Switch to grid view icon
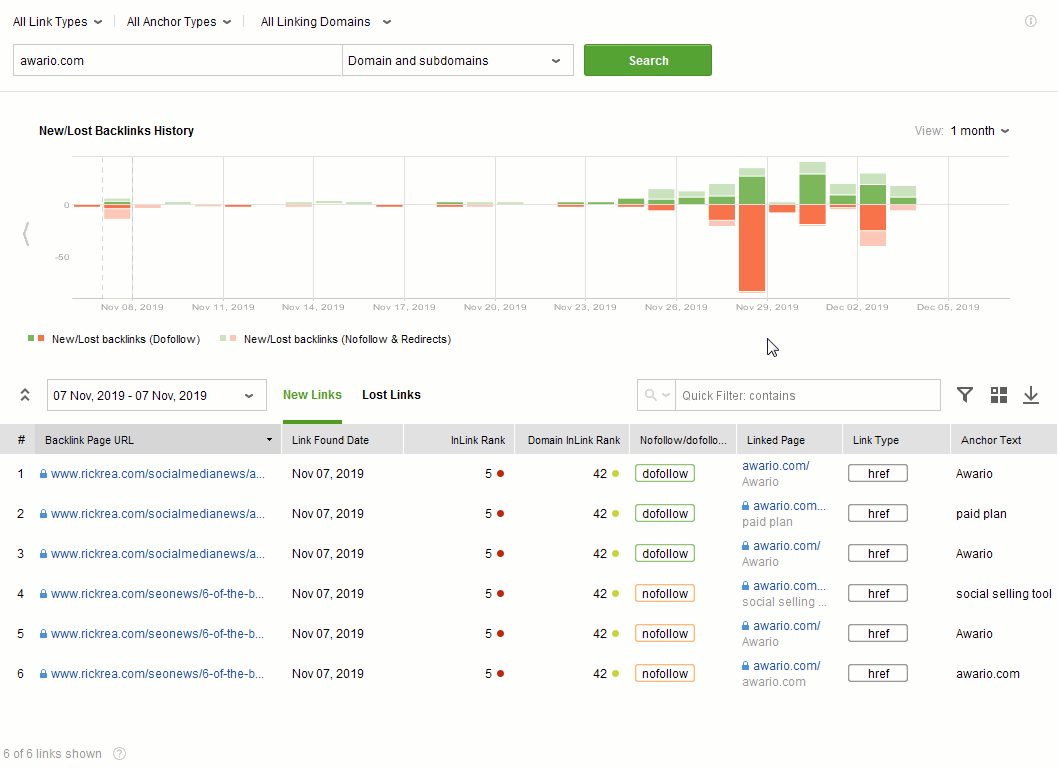Screen dimensions: 1058x768 999,395
